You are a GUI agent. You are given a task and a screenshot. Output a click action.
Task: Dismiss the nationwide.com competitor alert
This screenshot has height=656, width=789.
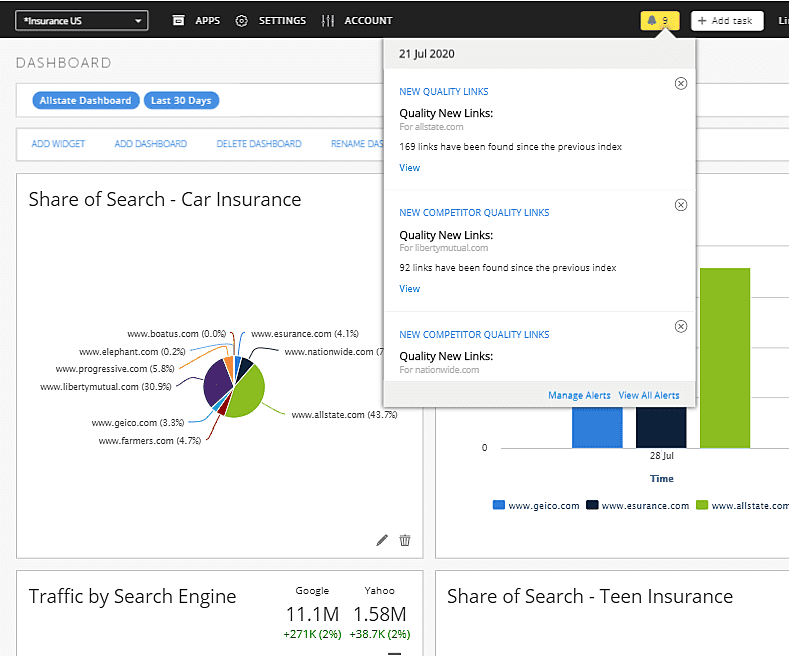pos(681,326)
